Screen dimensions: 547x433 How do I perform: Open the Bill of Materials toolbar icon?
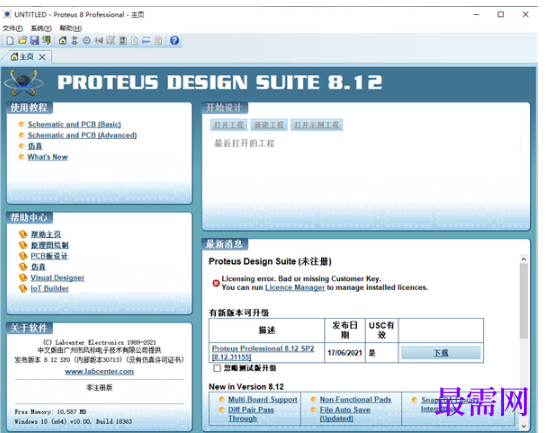[134, 40]
